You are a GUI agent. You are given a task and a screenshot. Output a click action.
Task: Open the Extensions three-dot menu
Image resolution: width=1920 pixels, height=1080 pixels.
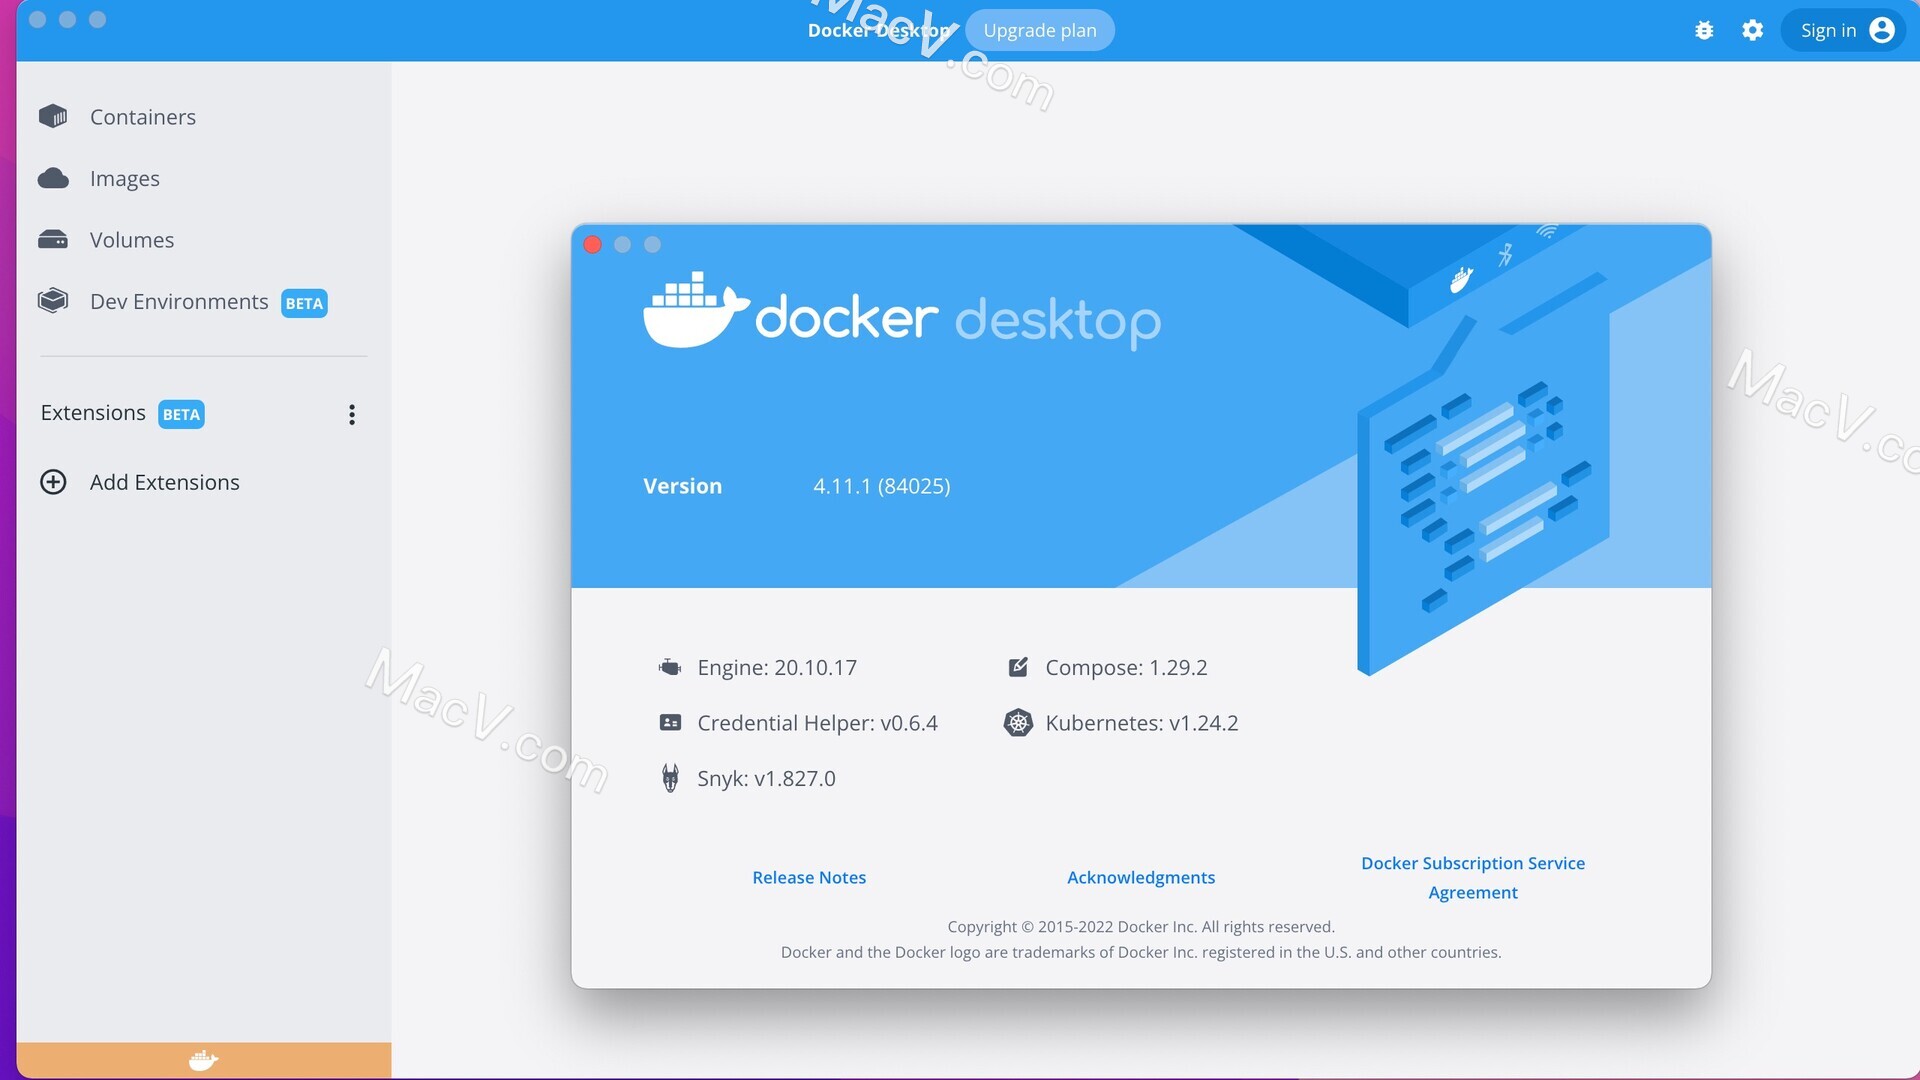(352, 415)
